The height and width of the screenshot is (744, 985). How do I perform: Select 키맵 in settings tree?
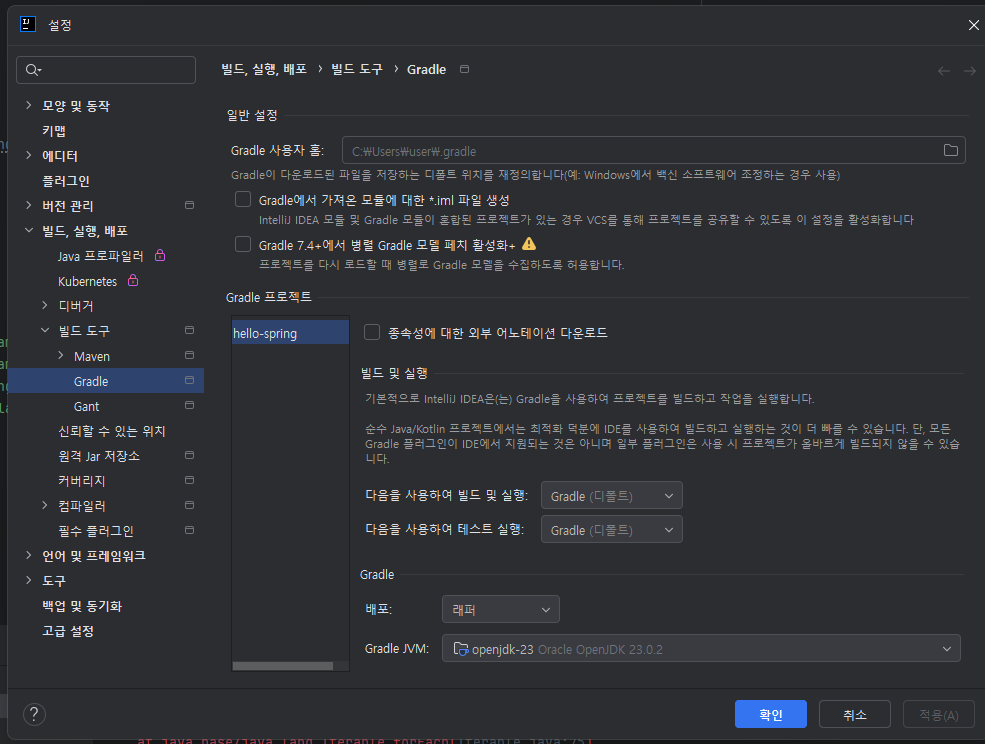54,131
